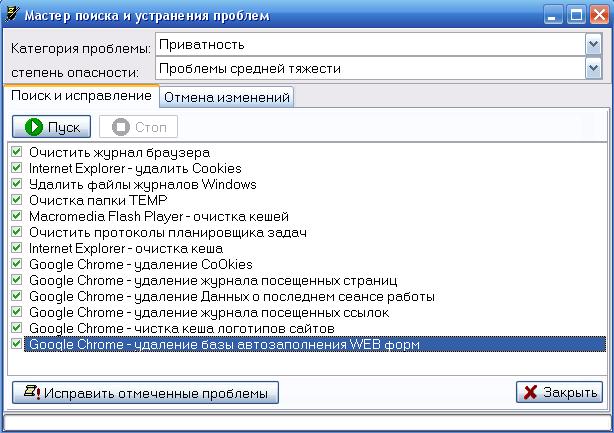Uncheck 'Google Chrome - удаление журнала посещенных страниц' checkbox
Screen dimensions: 614x433
16,280
